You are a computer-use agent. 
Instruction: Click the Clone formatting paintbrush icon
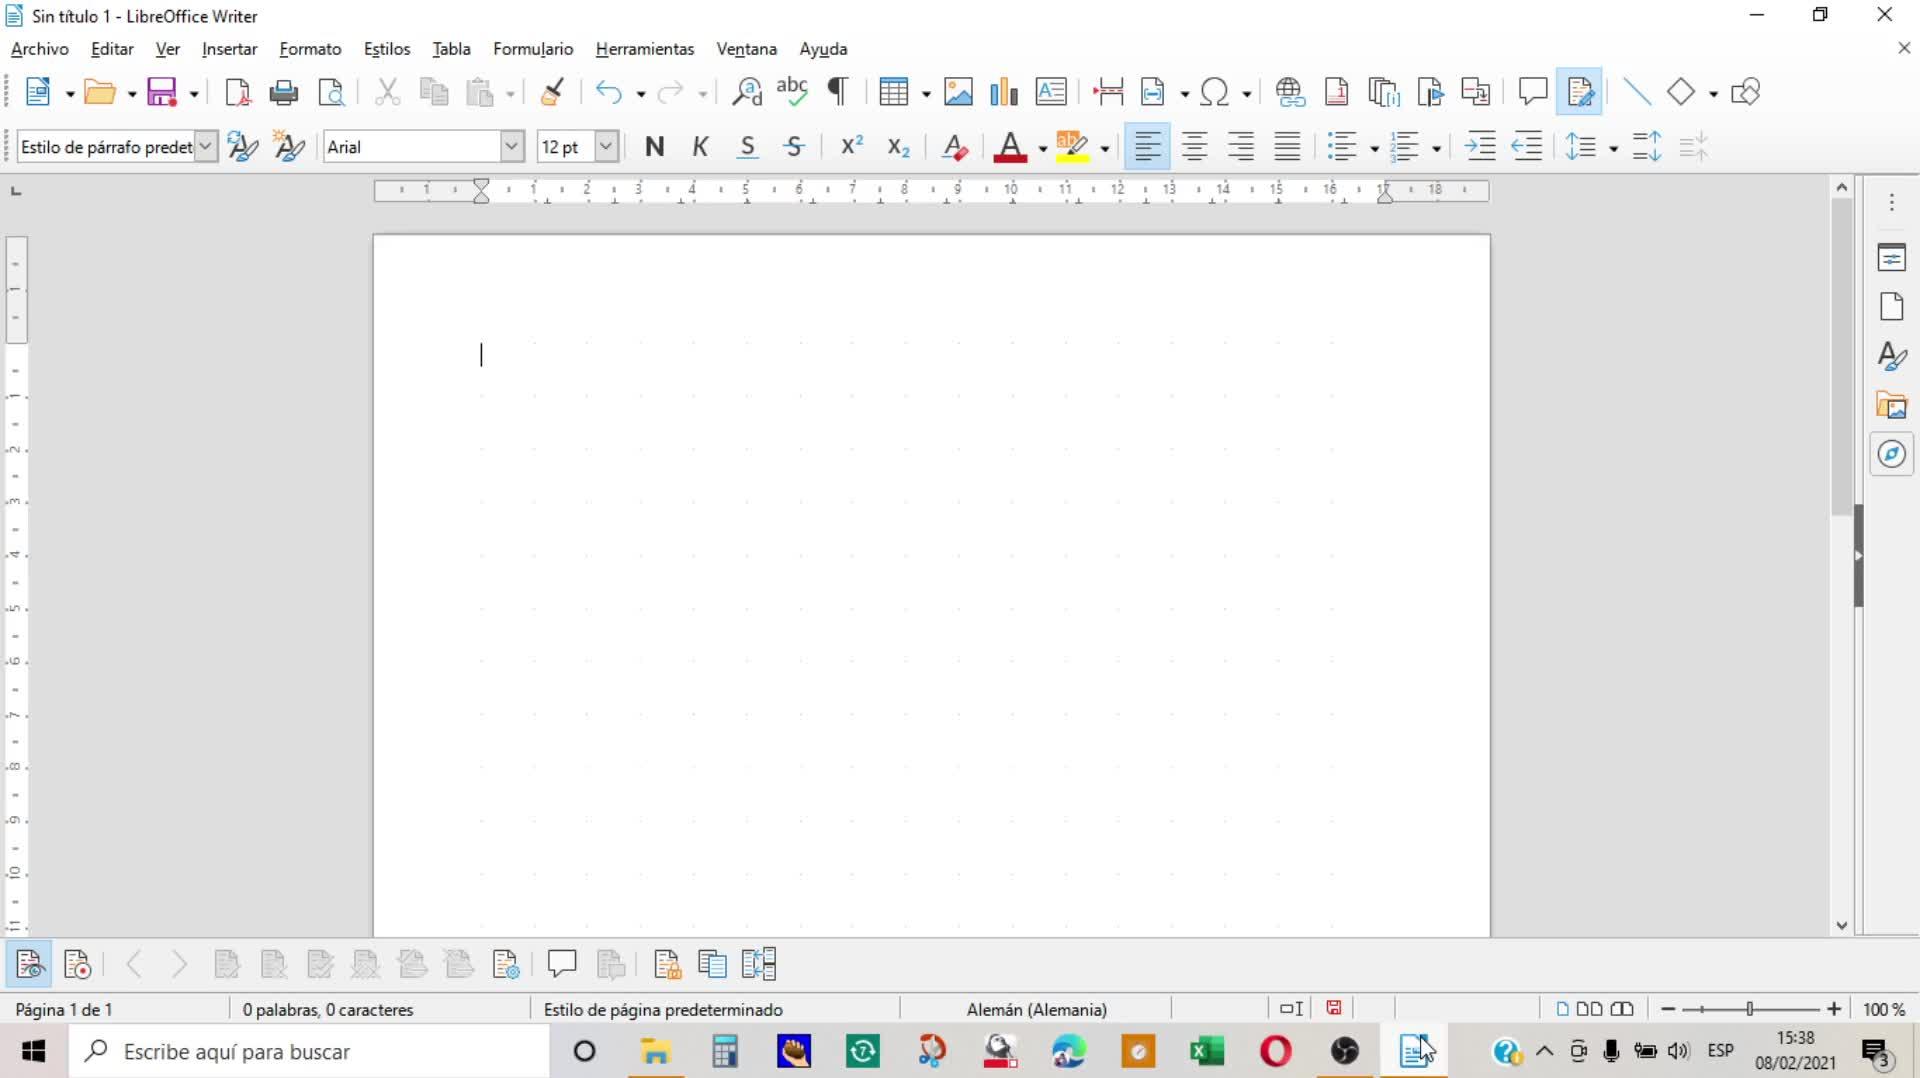pyautogui.click(x=551, y=92)
